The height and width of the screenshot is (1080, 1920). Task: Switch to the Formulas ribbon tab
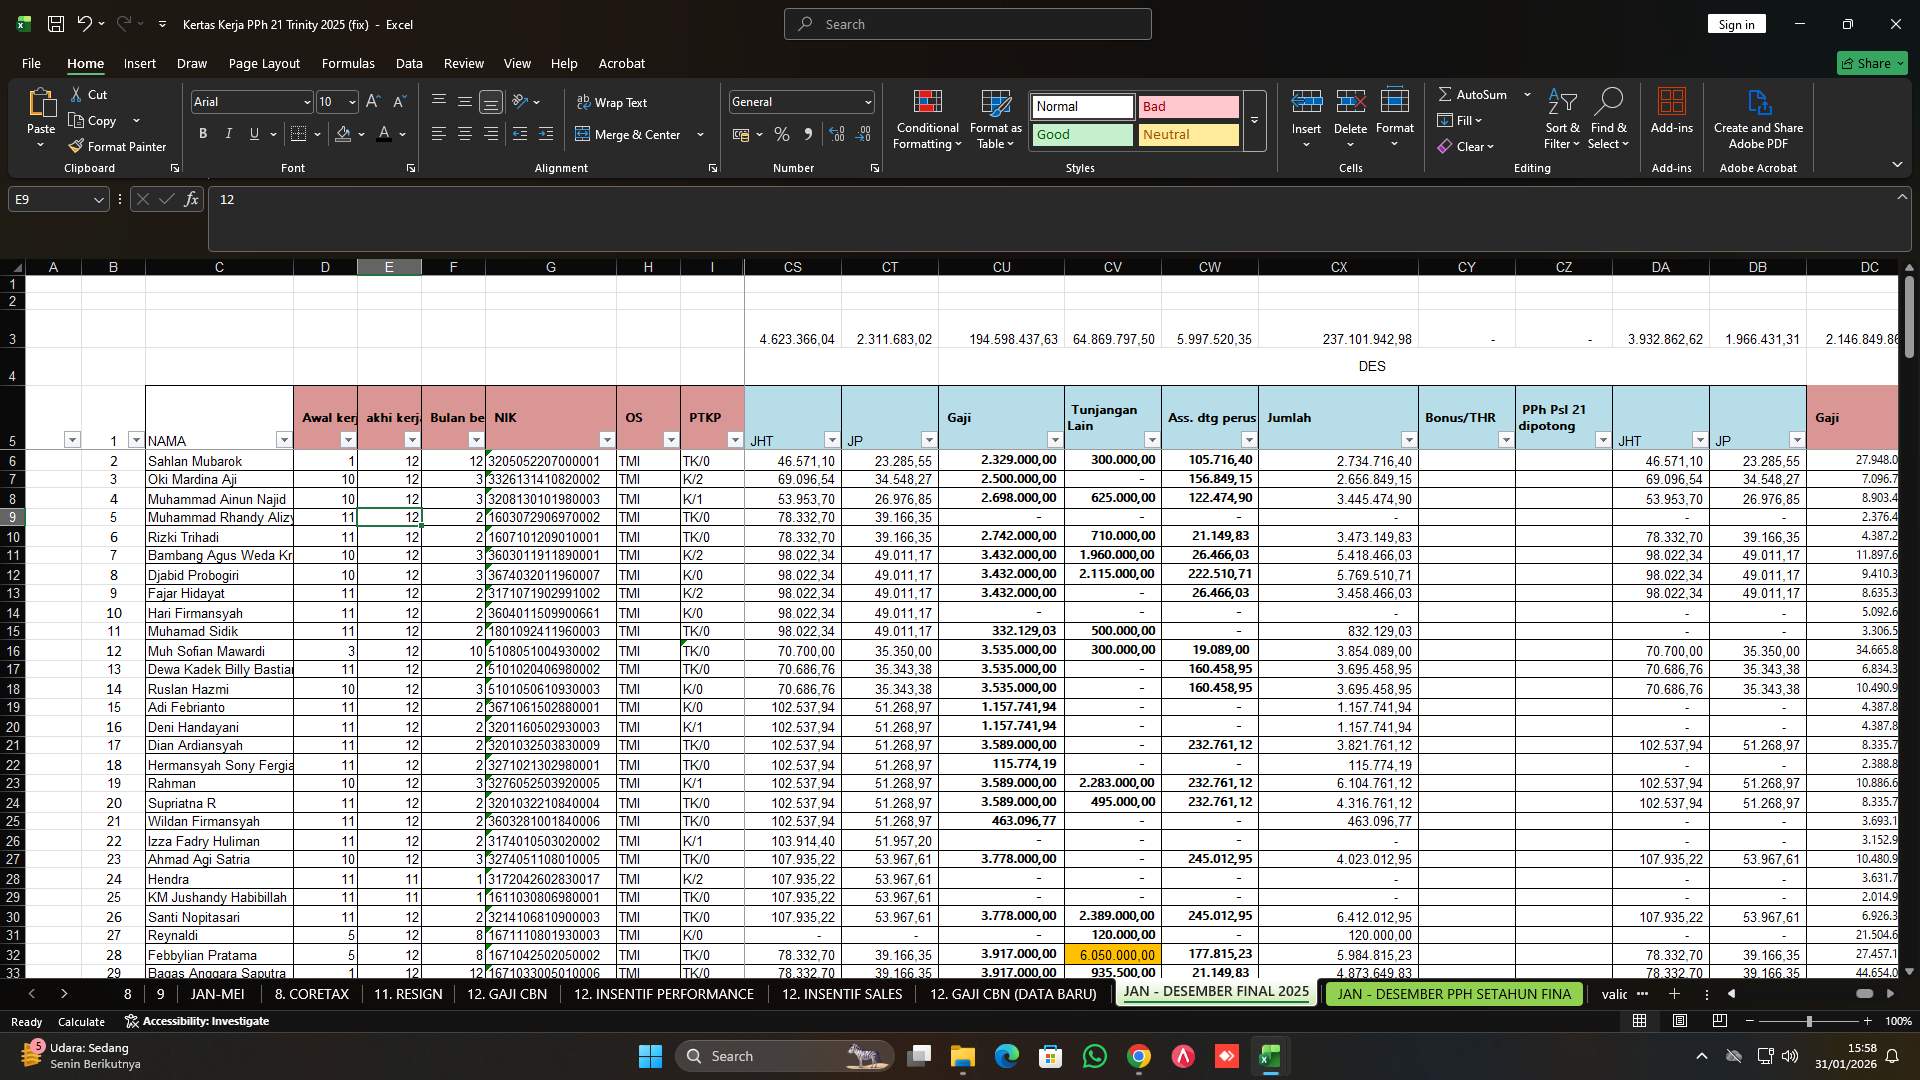pos(347,63)
